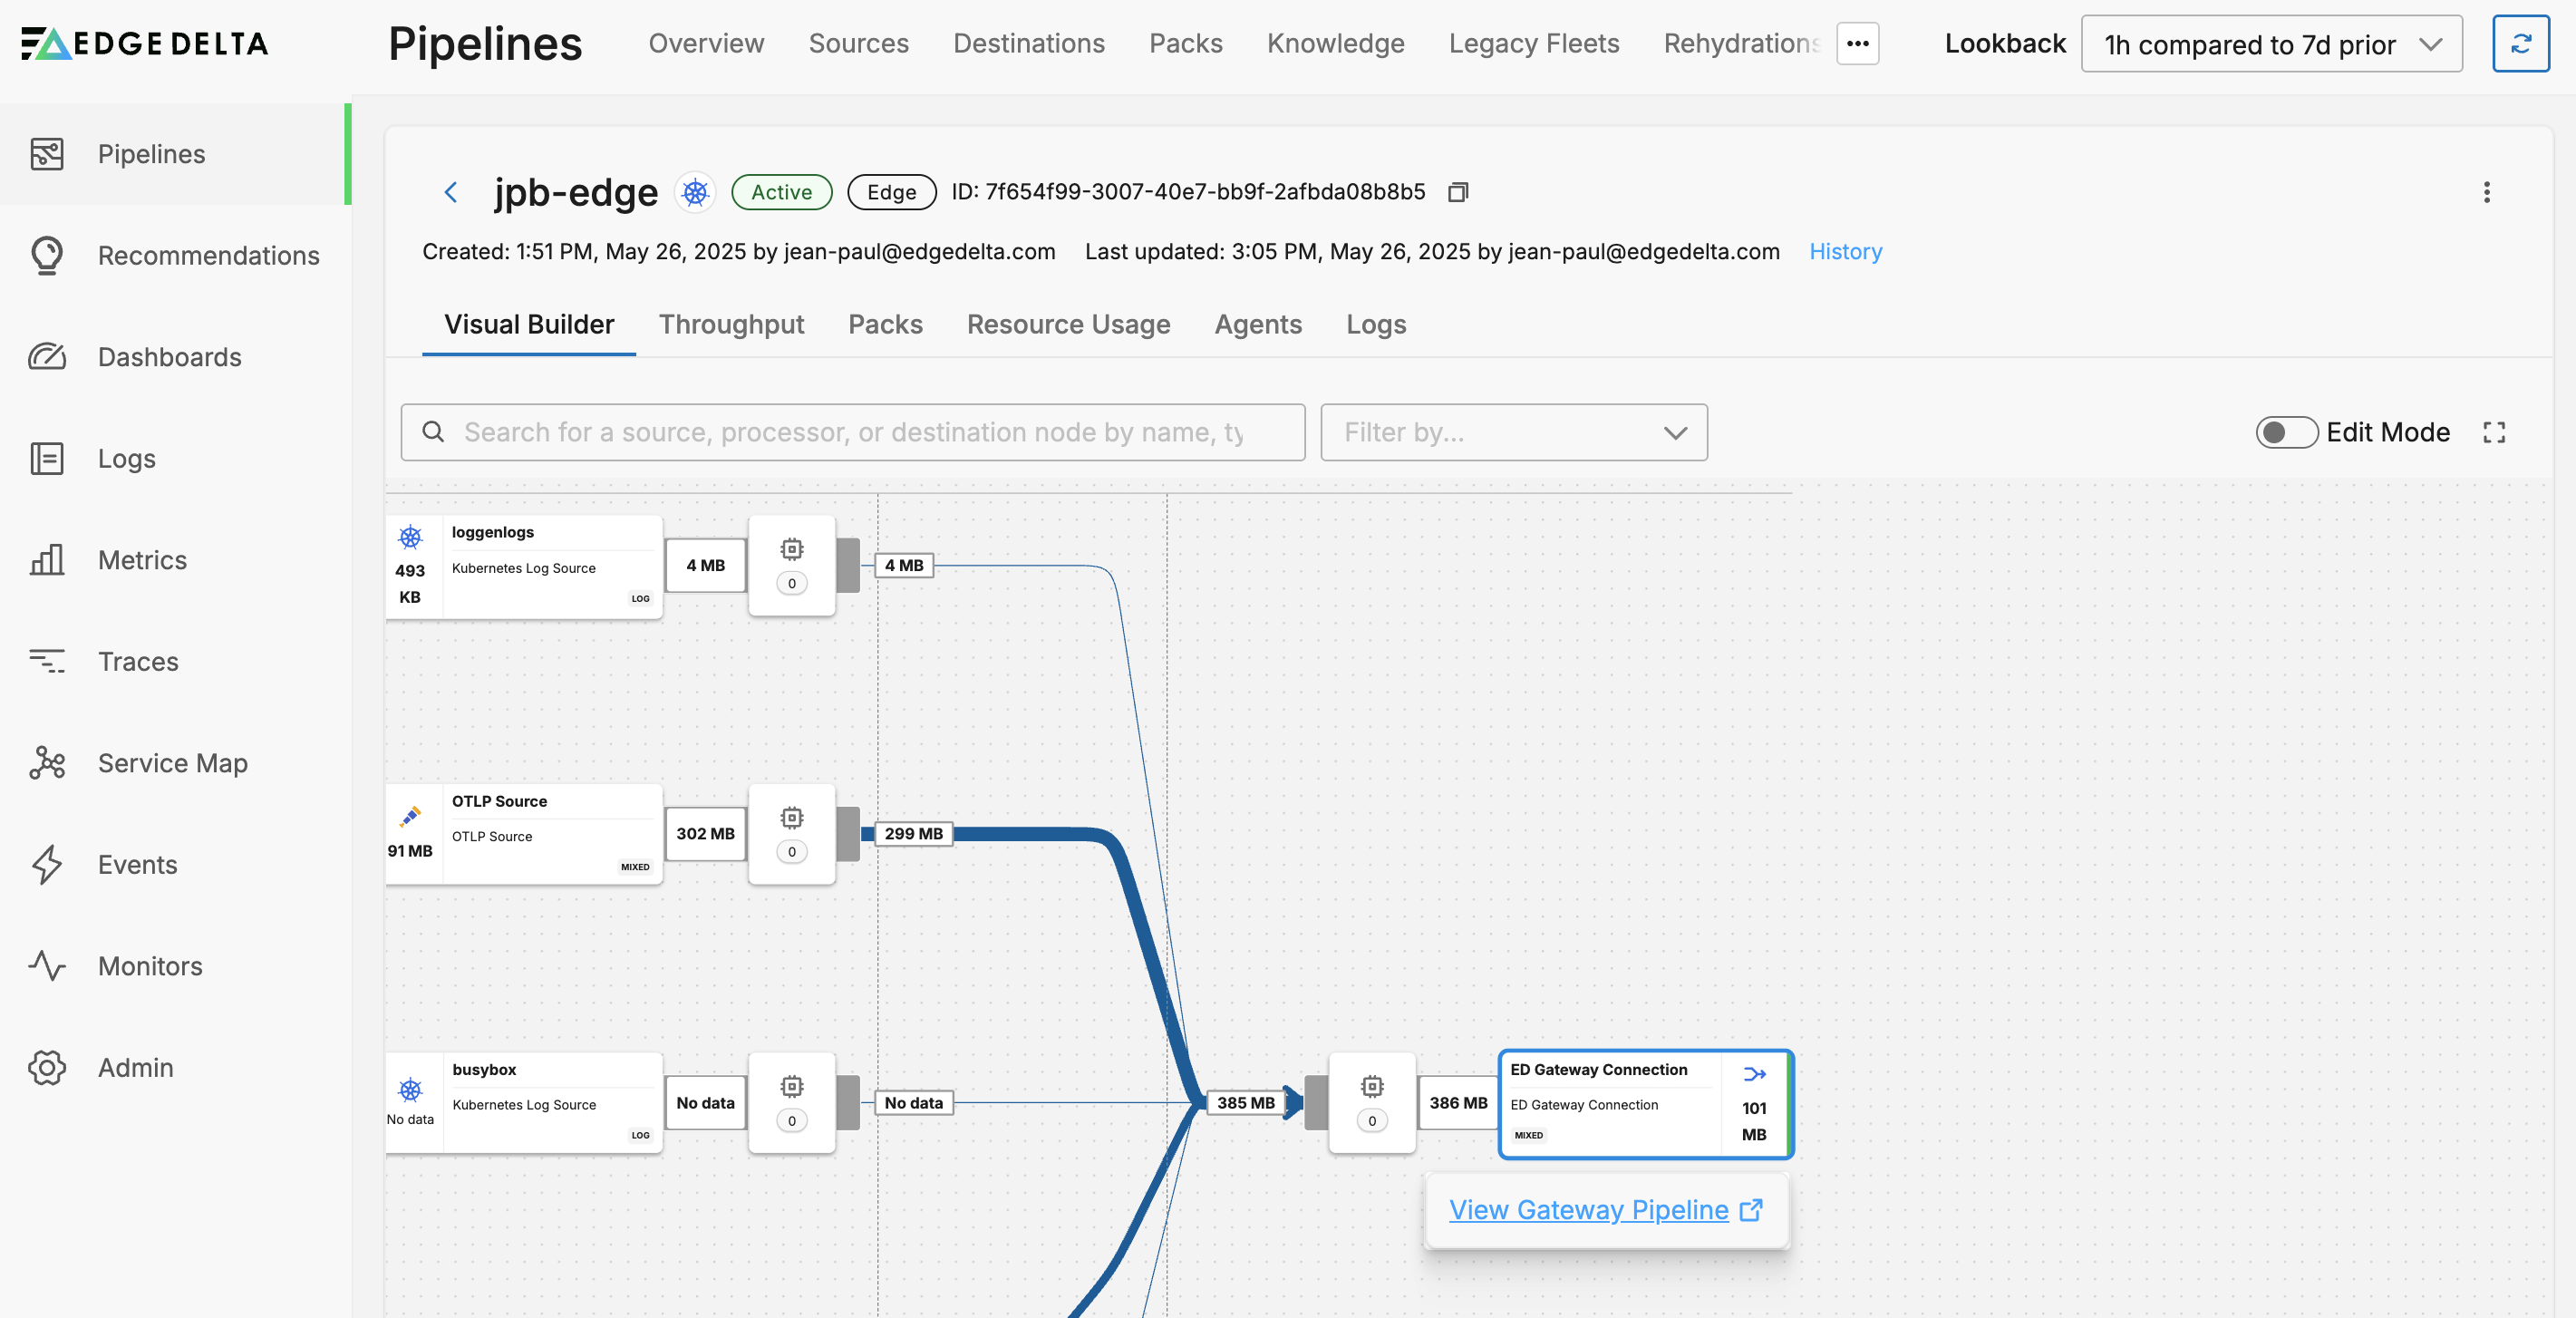Open the Filter by dropdown
The image size is (2576, 1318).
(1514, 432)
